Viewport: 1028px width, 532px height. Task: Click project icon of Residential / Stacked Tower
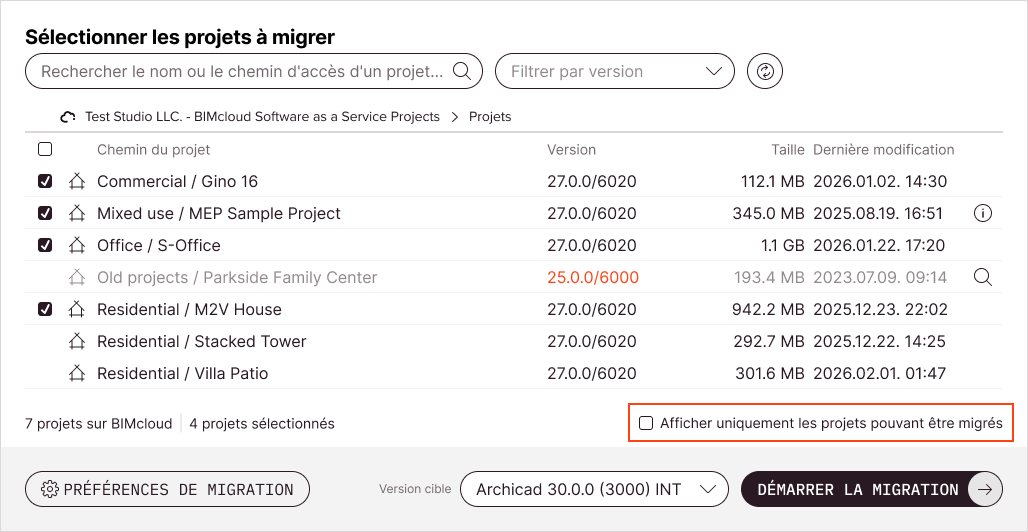[x=77, y=341]
